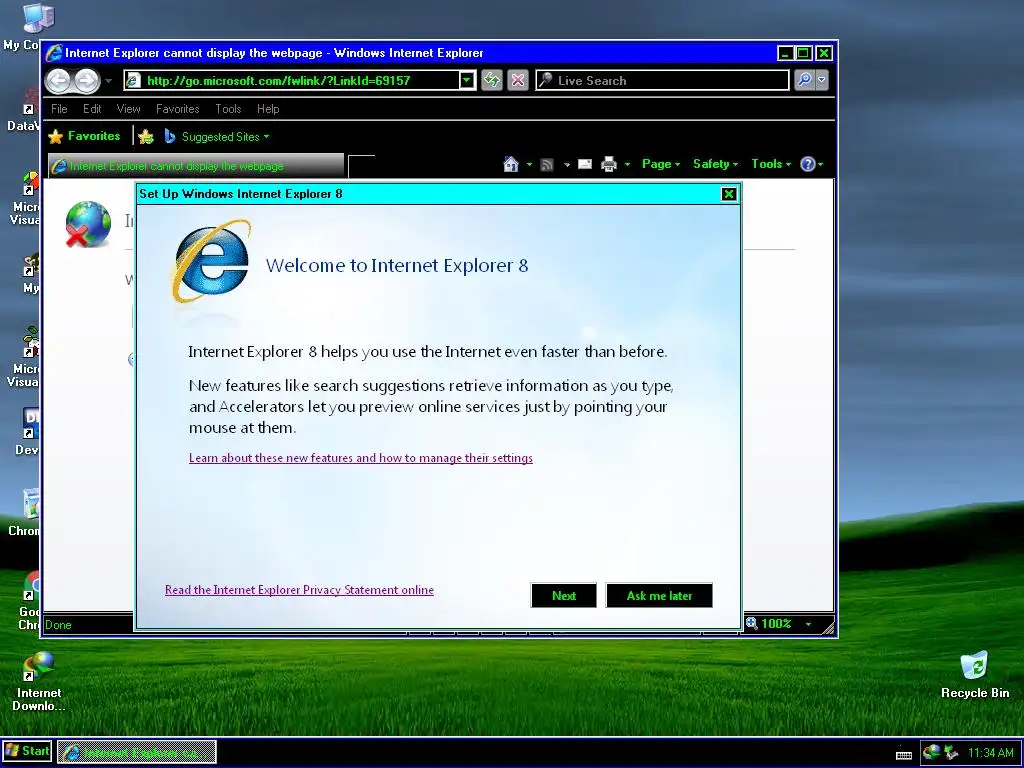Click the Favorites star button
Image resolution: width=1024 pixels, height=768 pixels.
click(84, 136)
